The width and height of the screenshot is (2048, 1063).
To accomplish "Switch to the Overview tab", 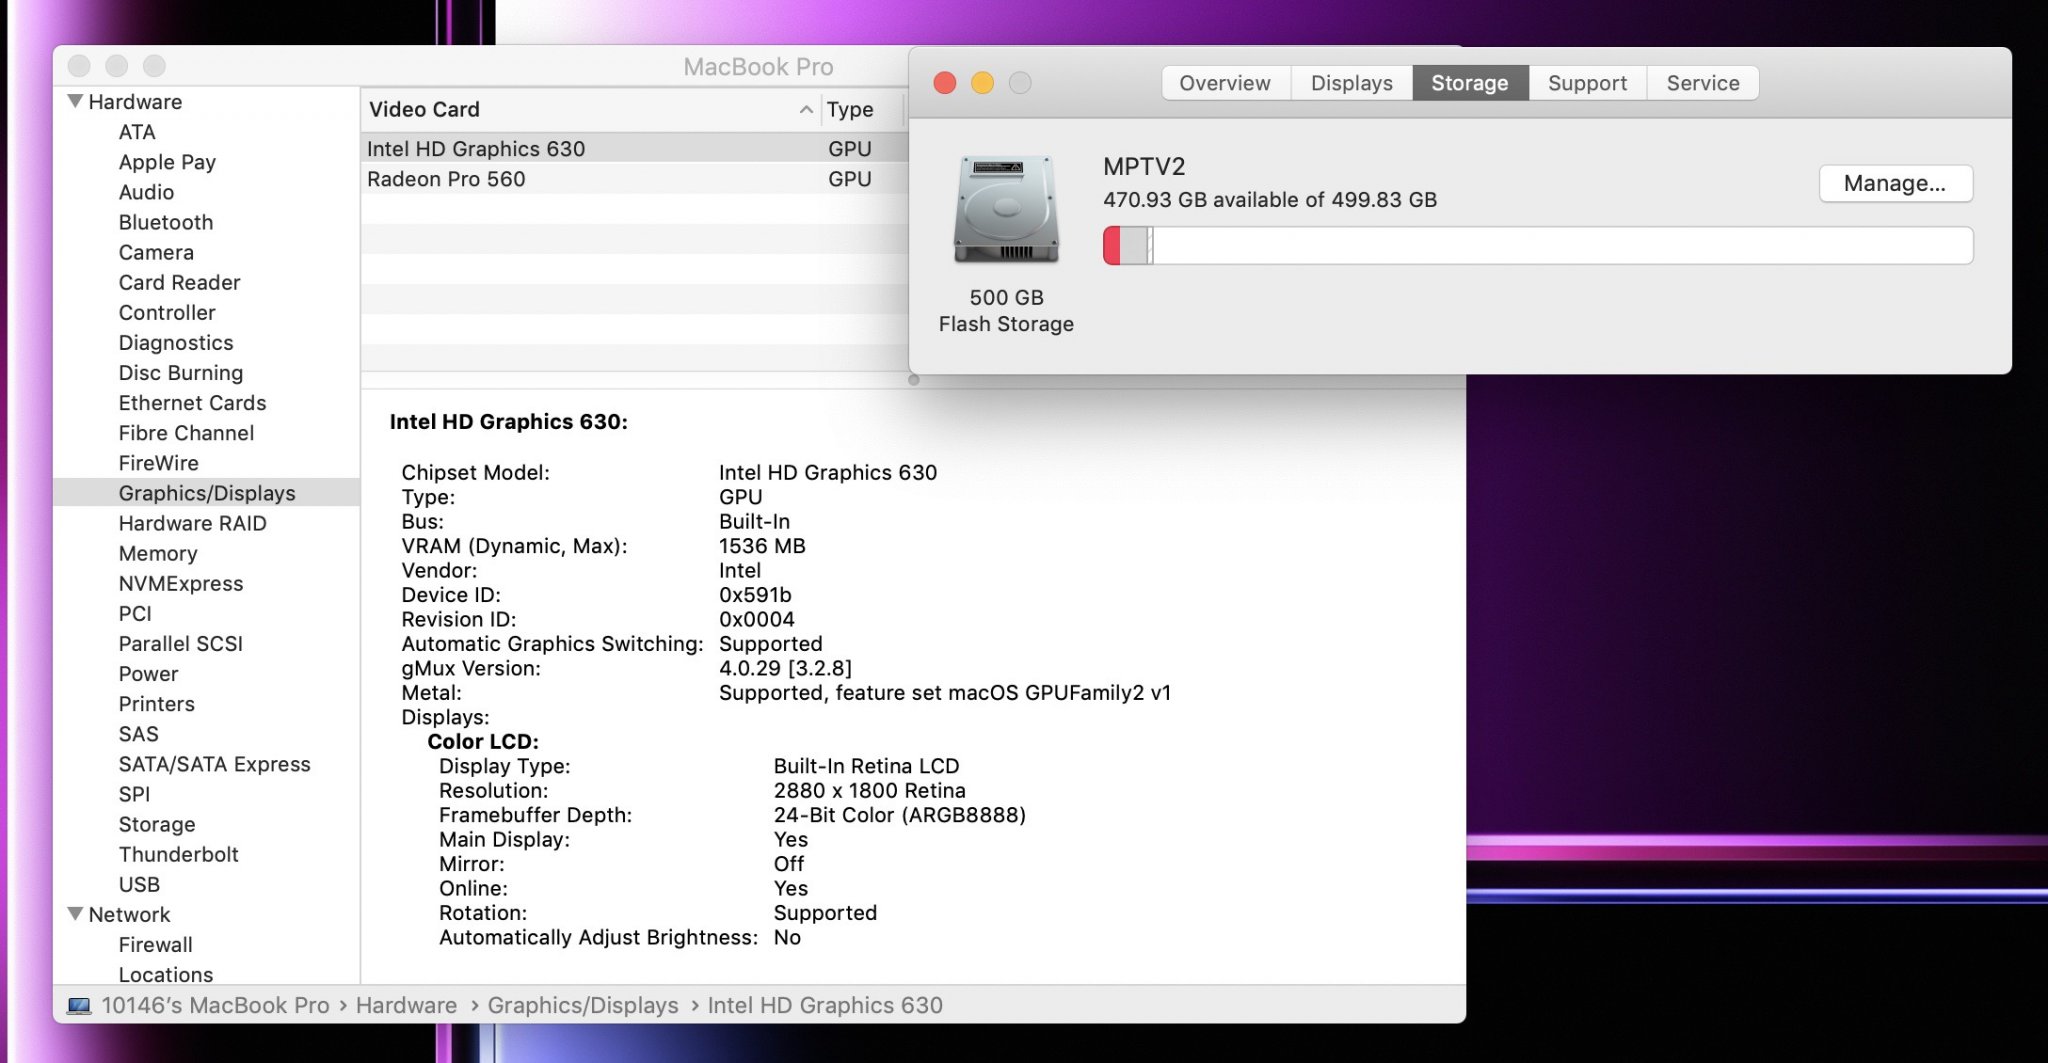I will [x=1225, y=83].
